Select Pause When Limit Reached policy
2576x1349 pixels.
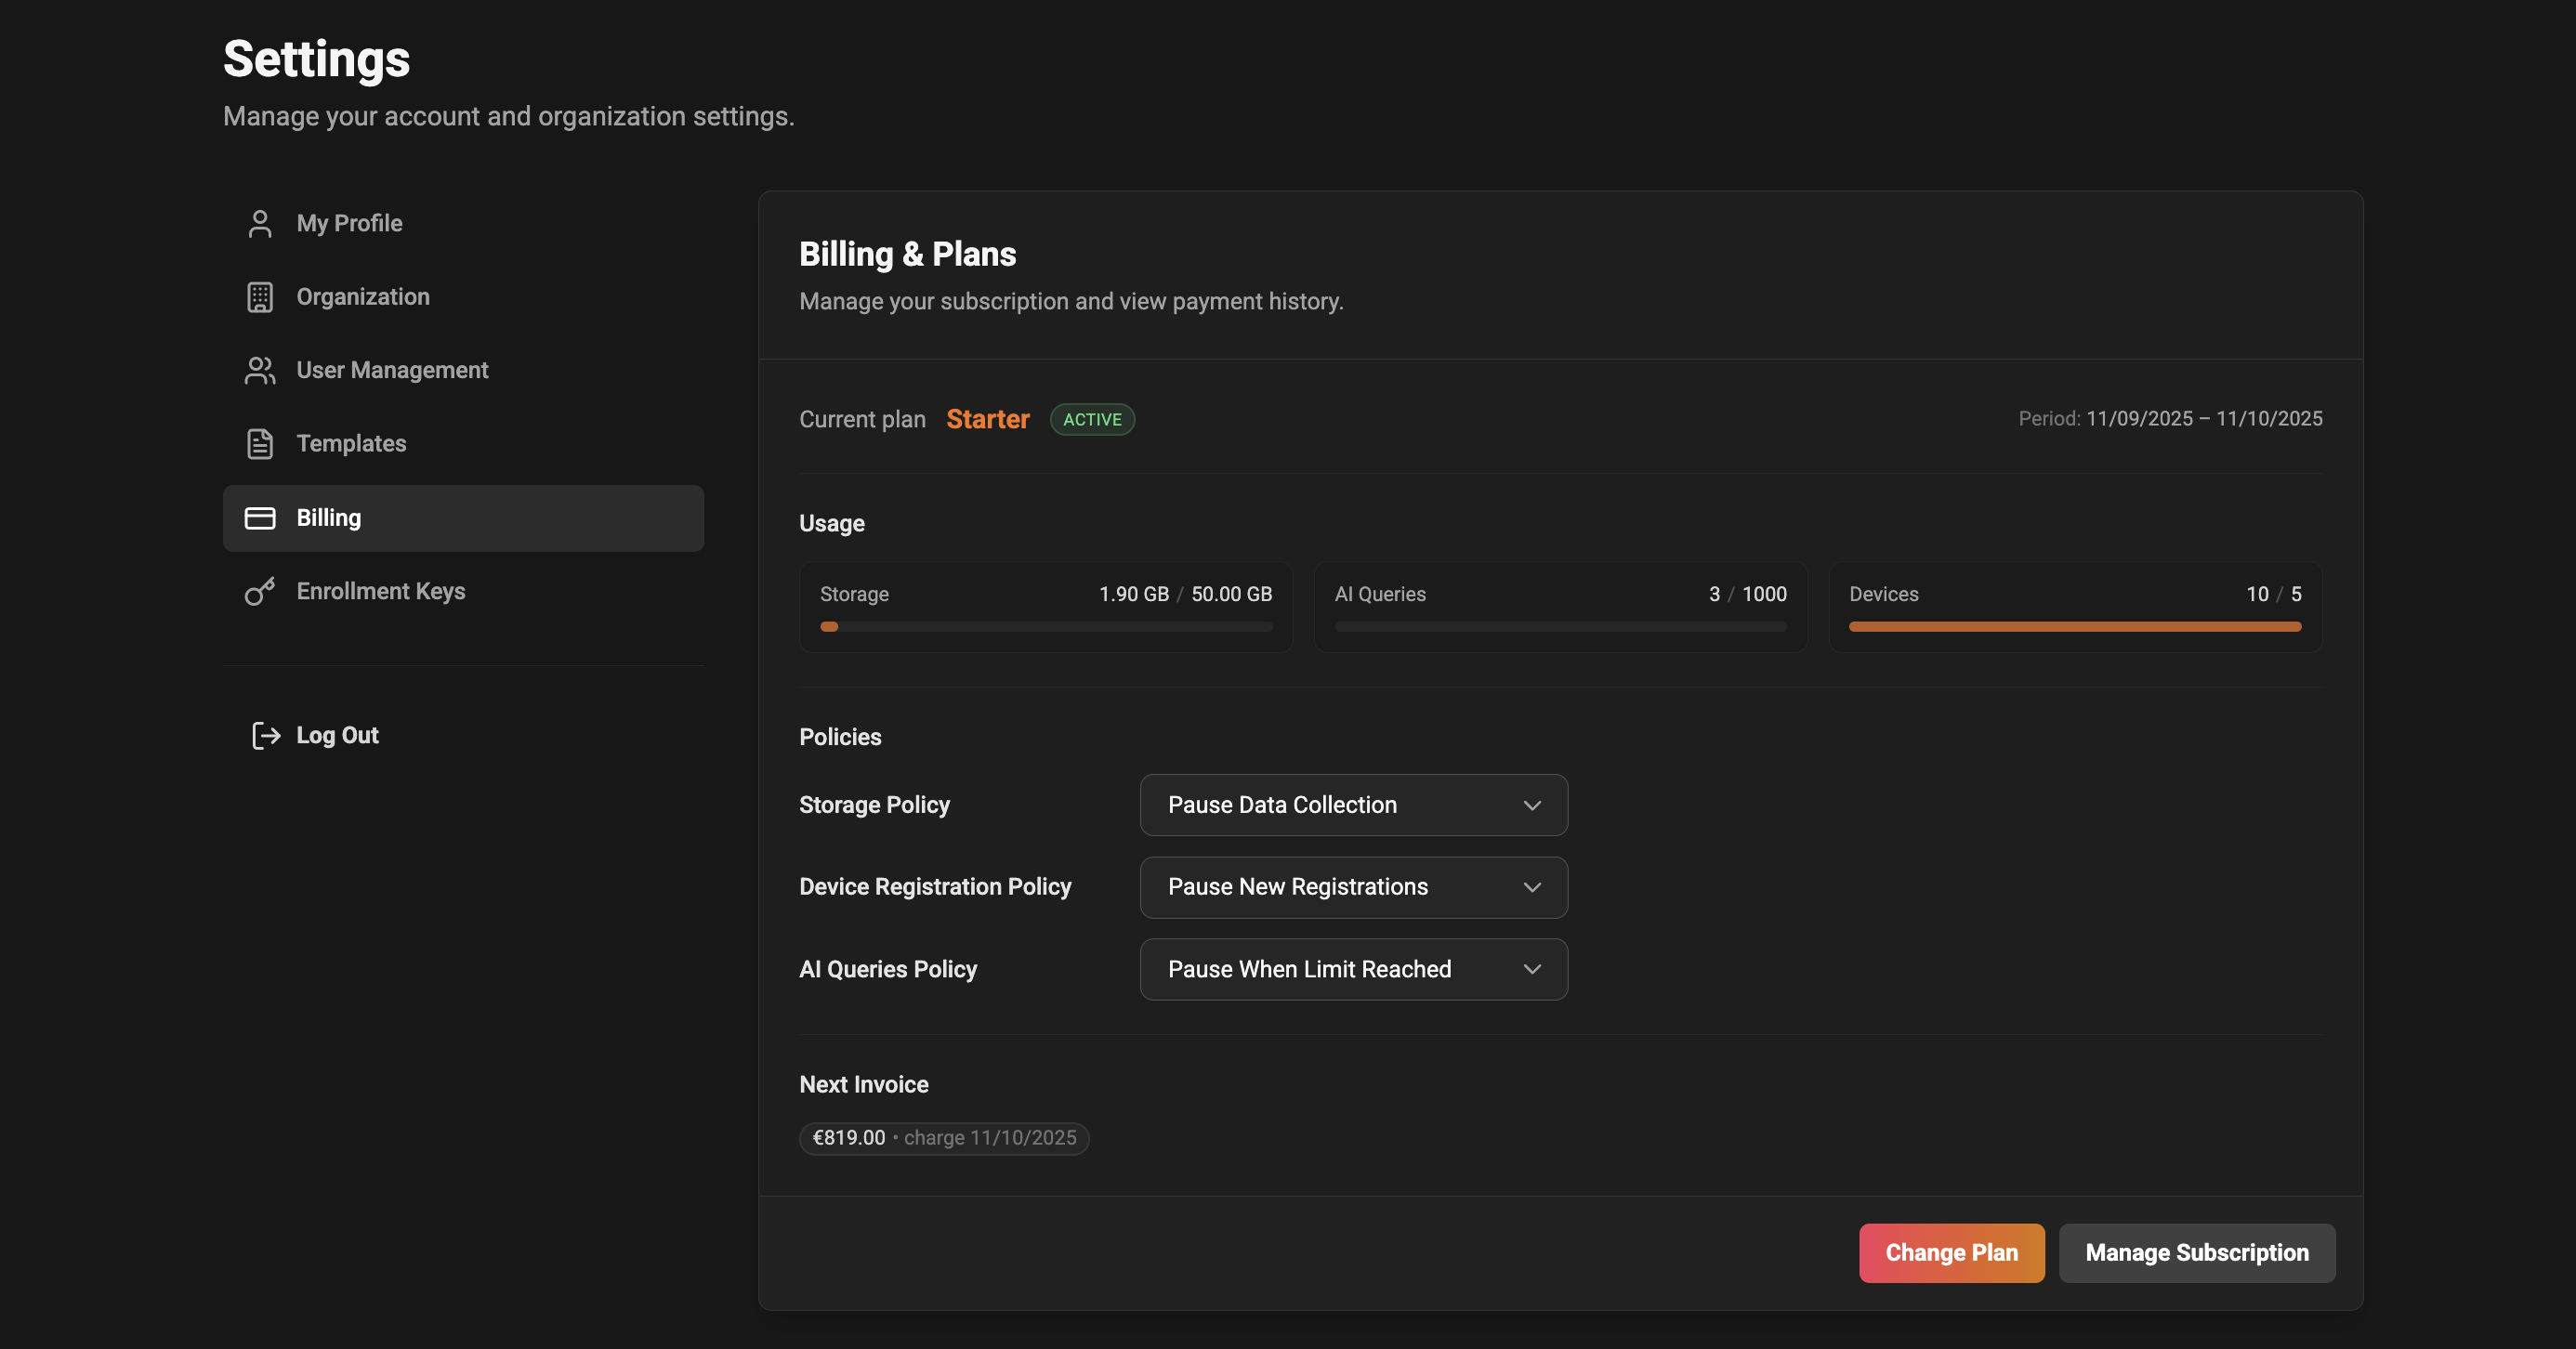pos(1352,969)
